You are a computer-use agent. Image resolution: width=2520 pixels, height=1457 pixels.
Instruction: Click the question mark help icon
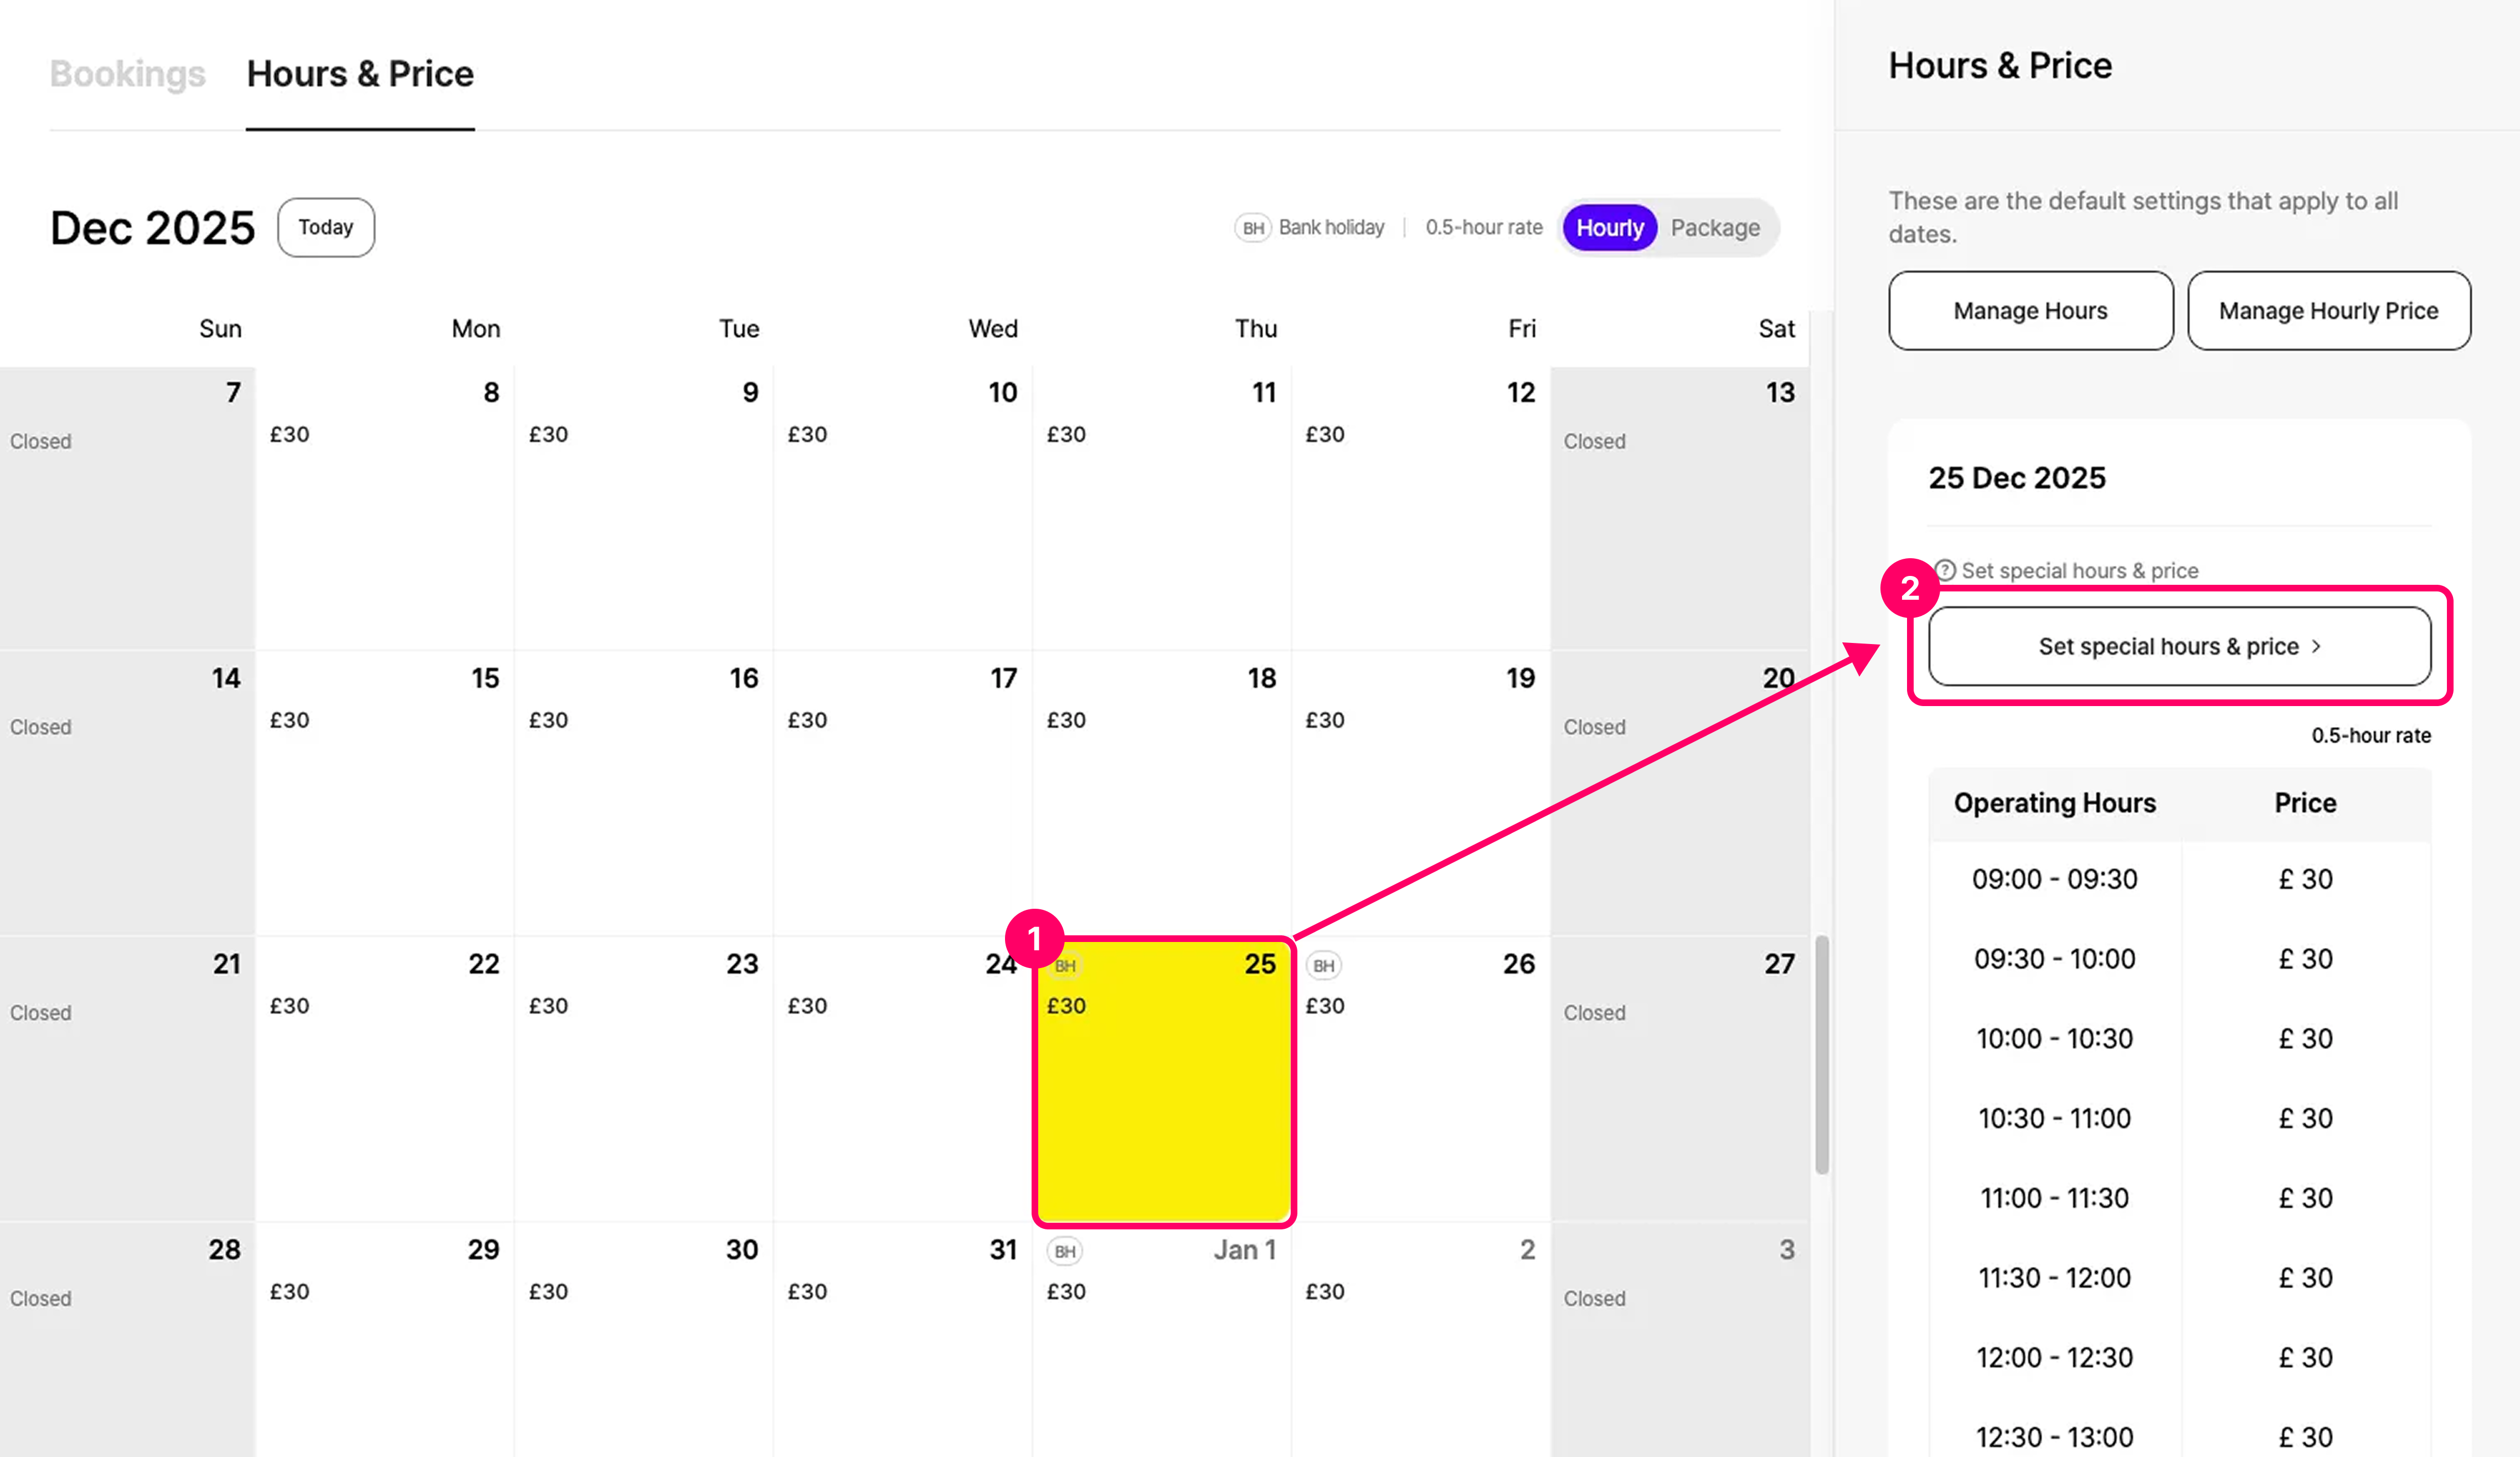click(x=1945, y=570)
